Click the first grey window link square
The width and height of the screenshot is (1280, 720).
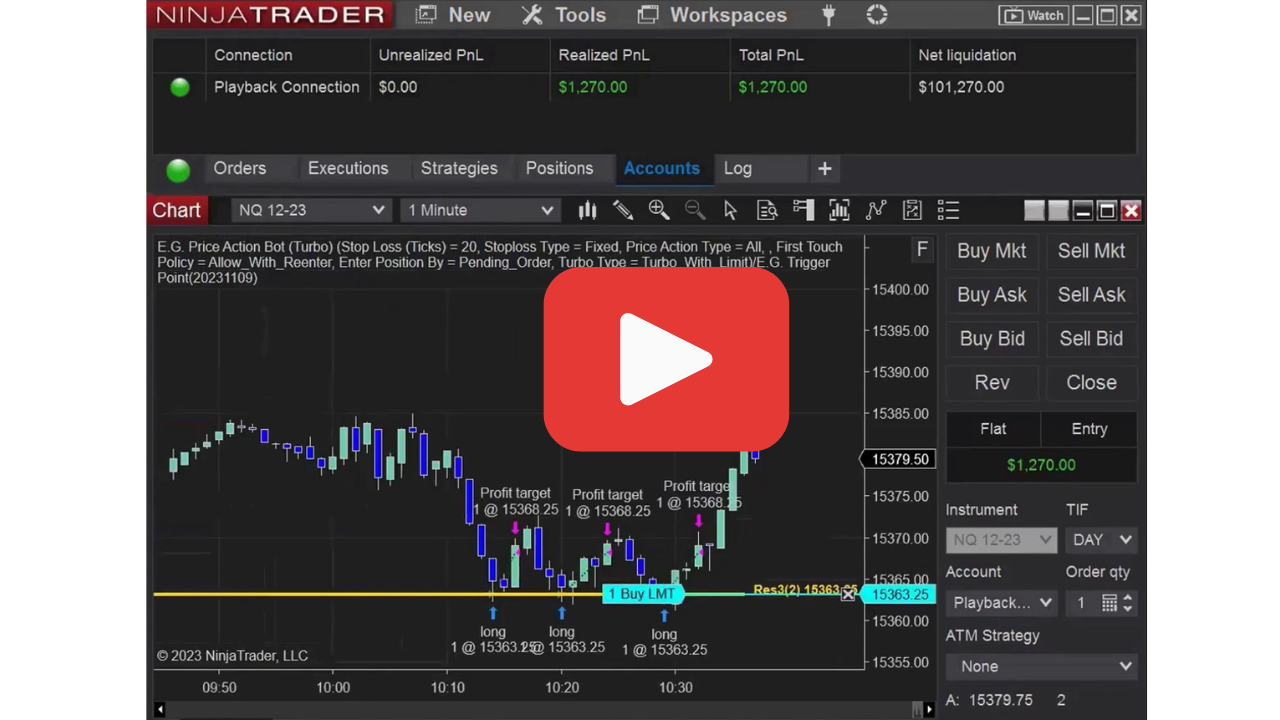1034,210
